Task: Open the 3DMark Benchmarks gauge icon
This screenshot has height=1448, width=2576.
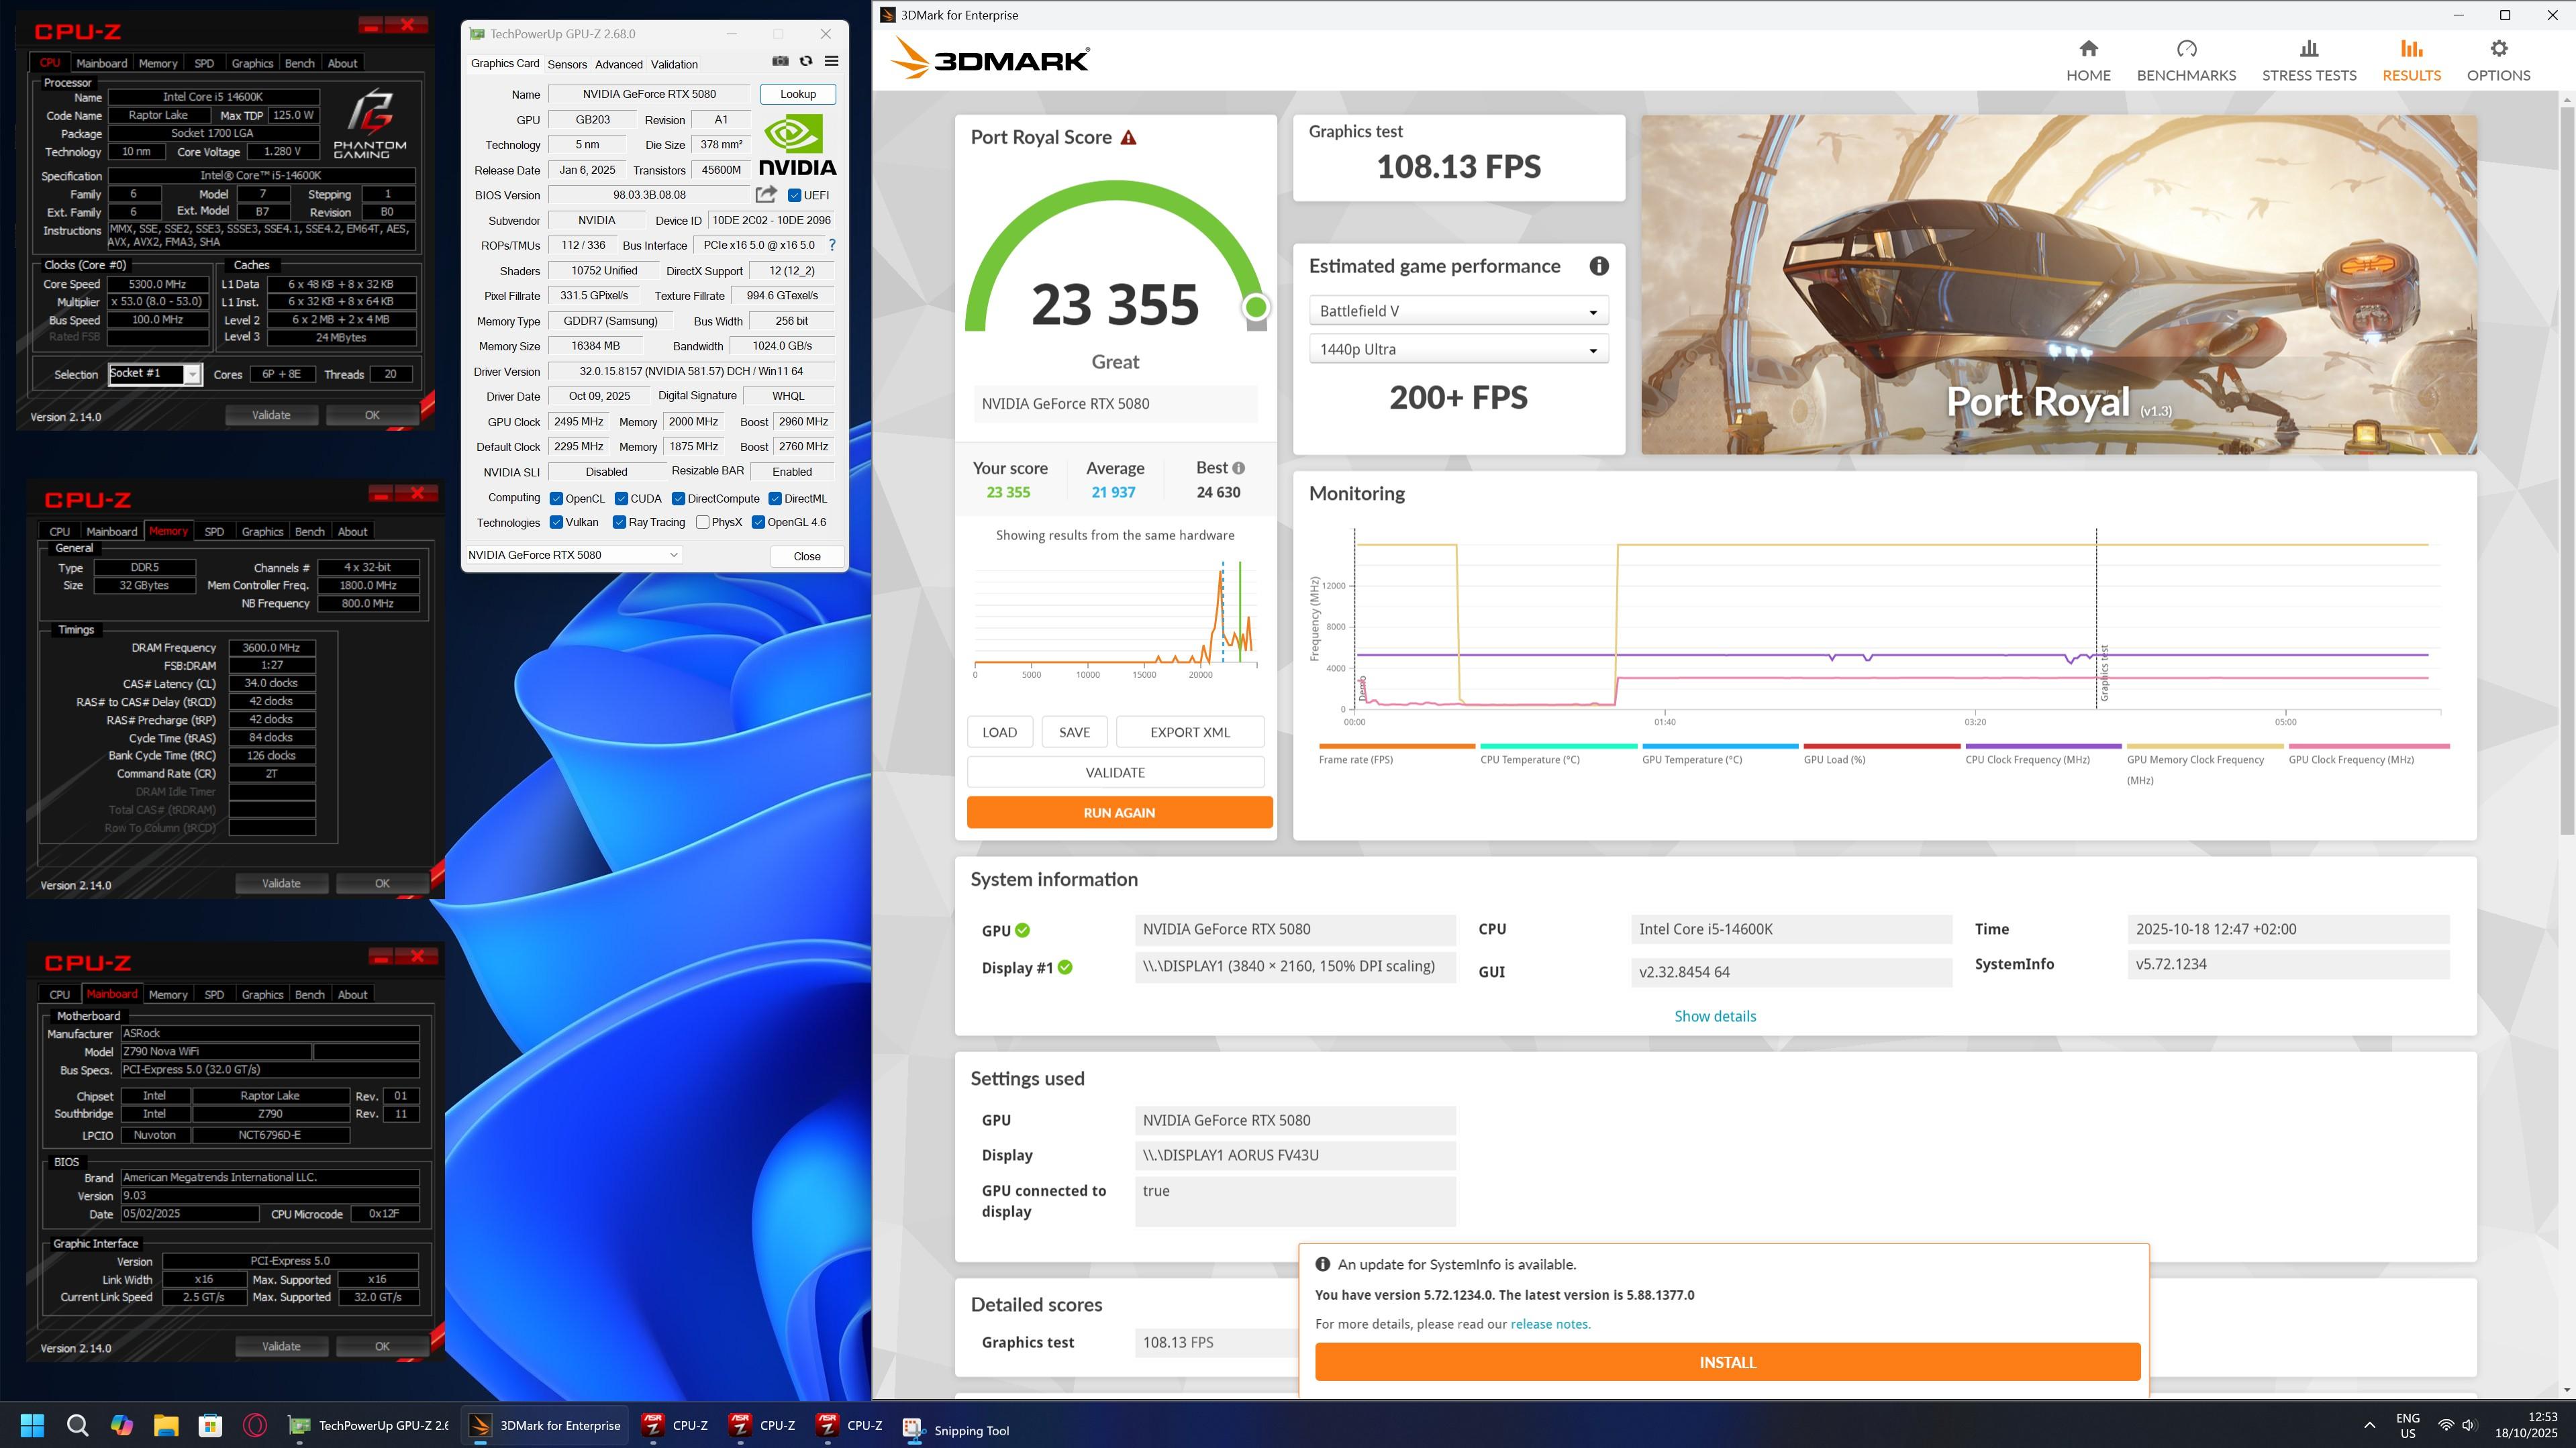Action: pos(2186,50)
